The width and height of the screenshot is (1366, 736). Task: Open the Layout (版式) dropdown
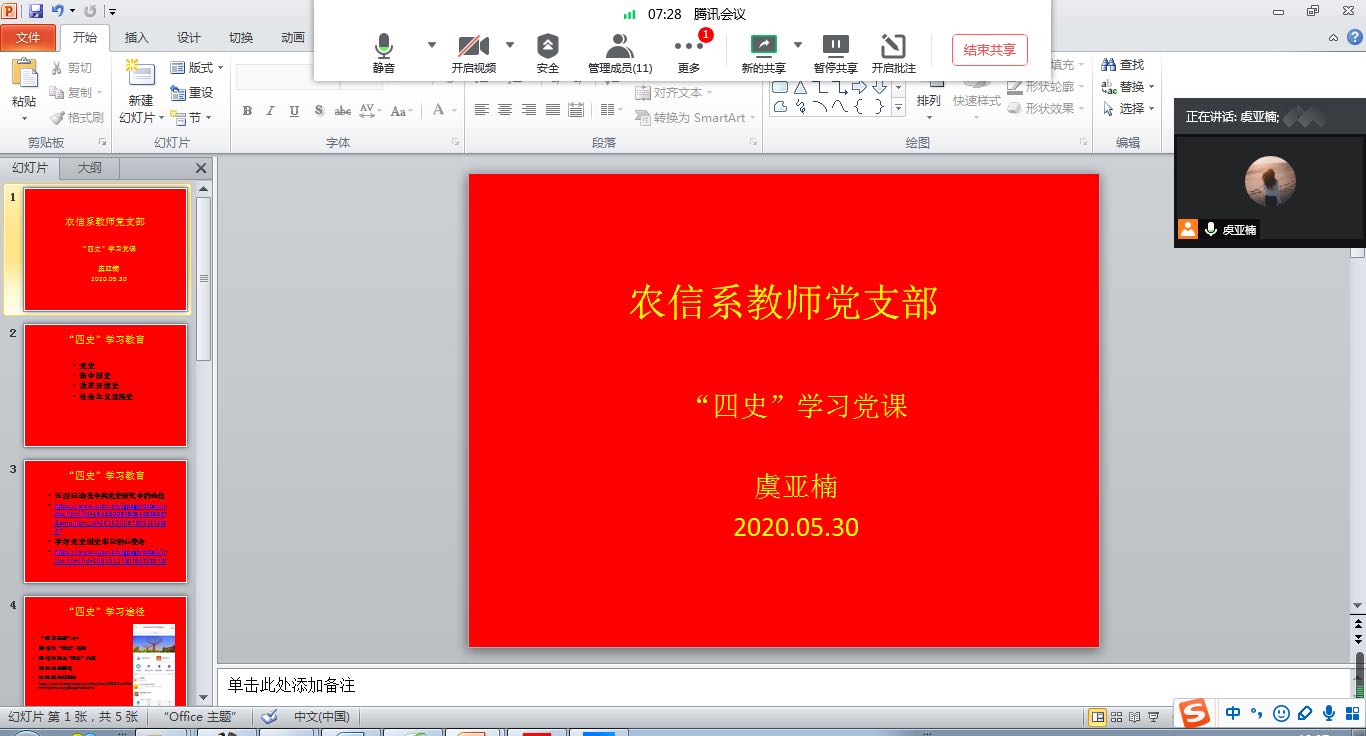(x=197, y=68)
